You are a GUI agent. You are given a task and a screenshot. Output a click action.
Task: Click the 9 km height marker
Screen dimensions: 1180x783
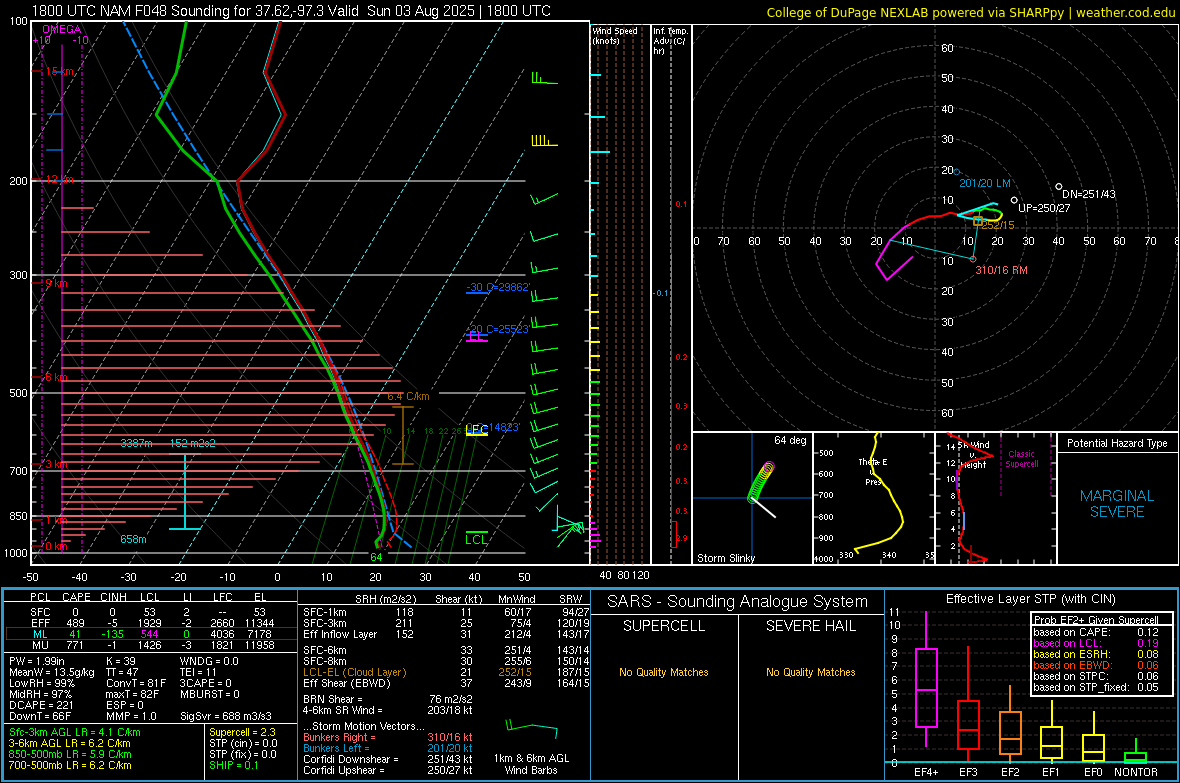tap(56, 284)
